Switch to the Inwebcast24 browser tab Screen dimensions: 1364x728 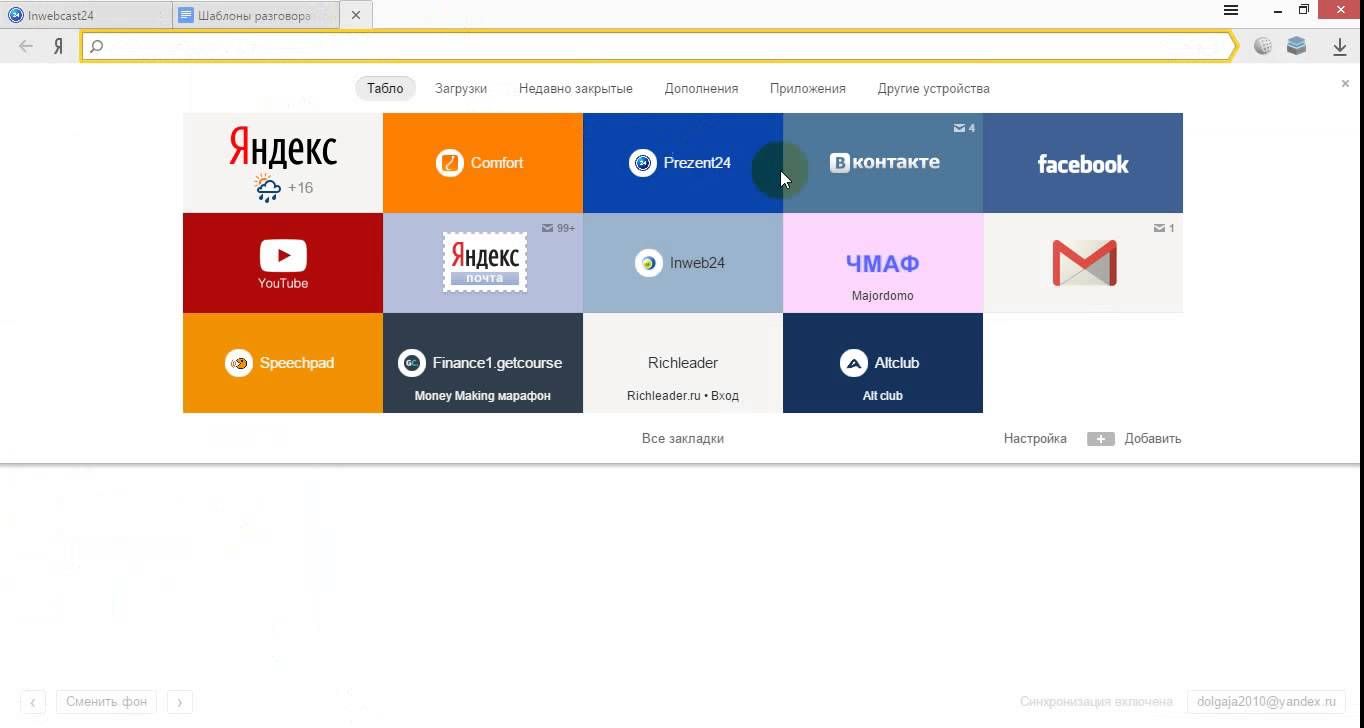pos(86,15)
